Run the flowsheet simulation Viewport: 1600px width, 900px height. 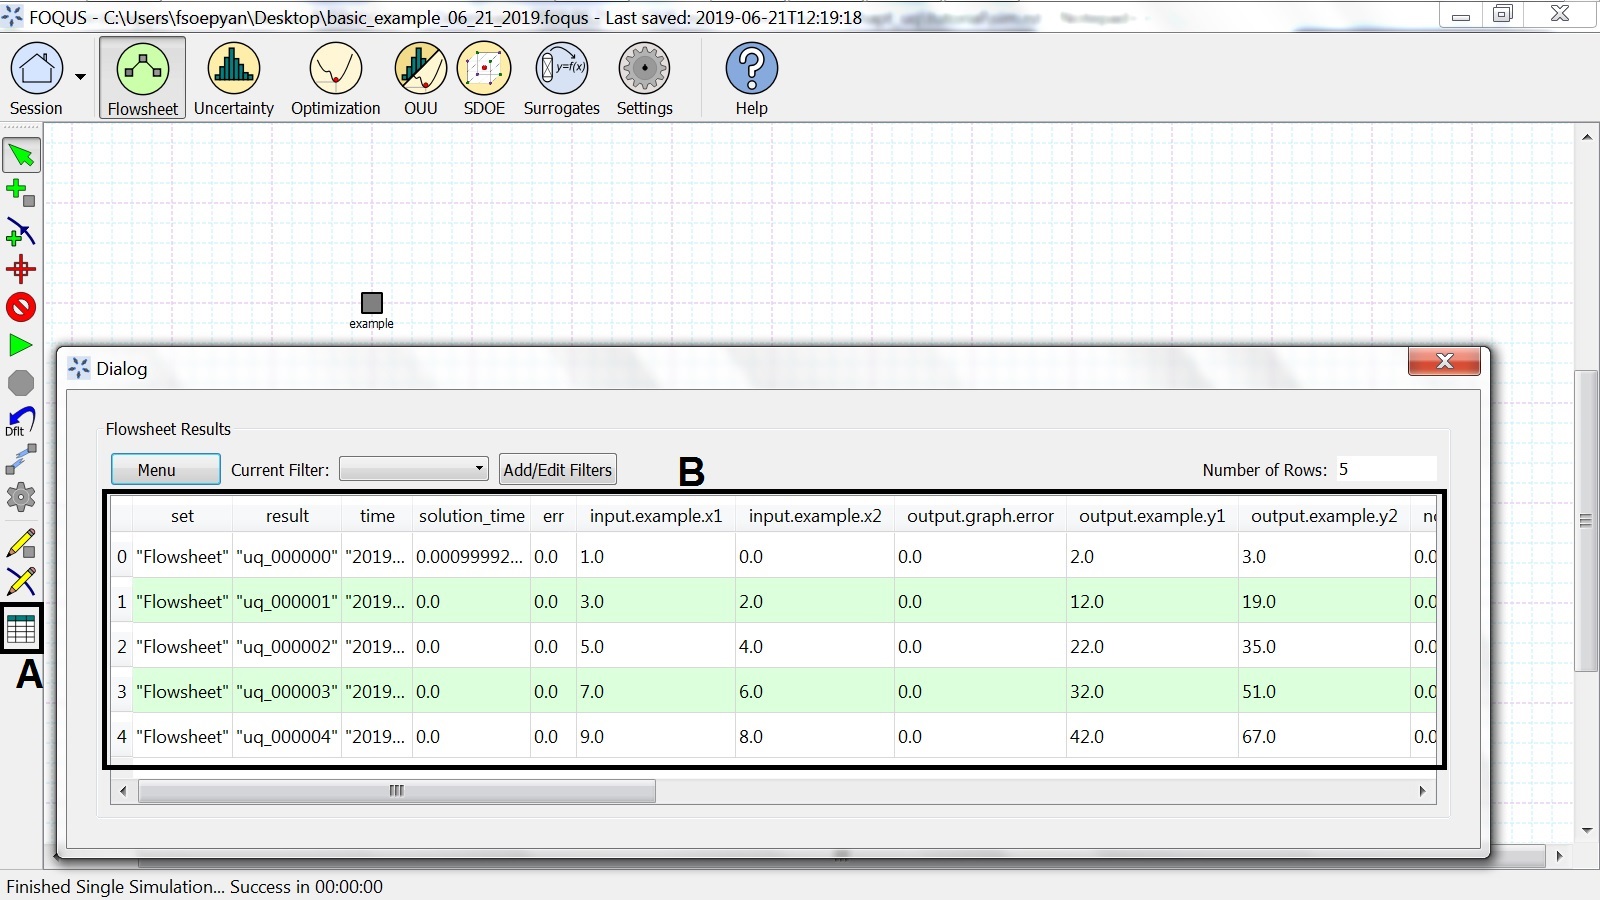pyautogui.click(x=19, y=345)
